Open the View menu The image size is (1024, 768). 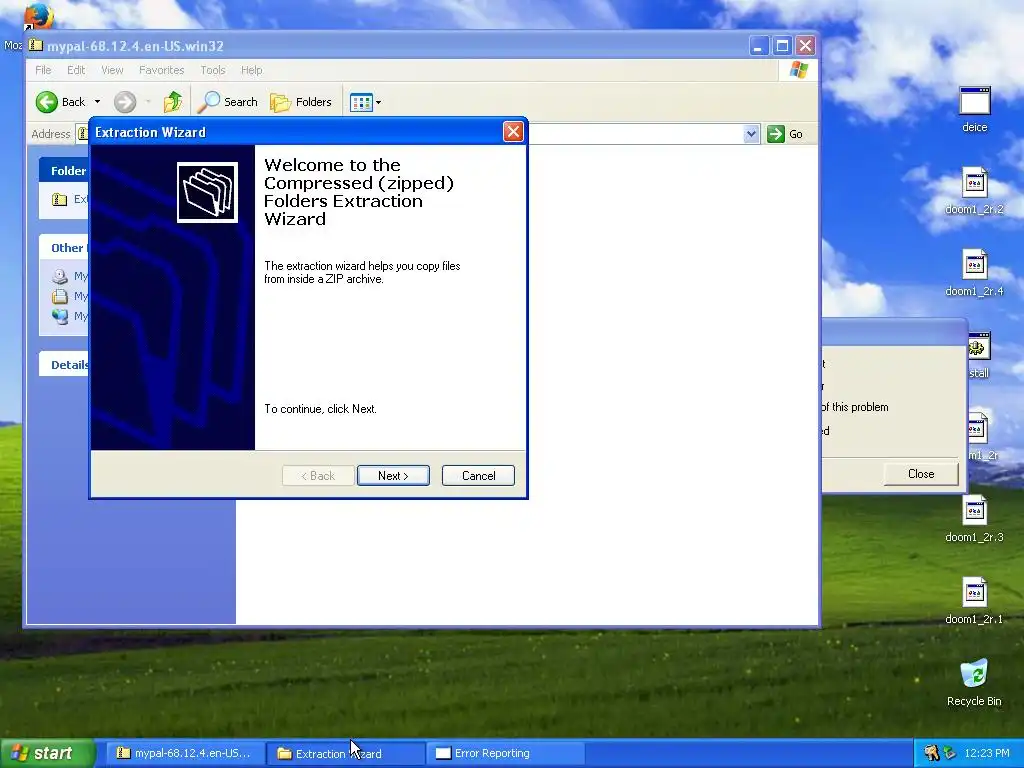112,70
